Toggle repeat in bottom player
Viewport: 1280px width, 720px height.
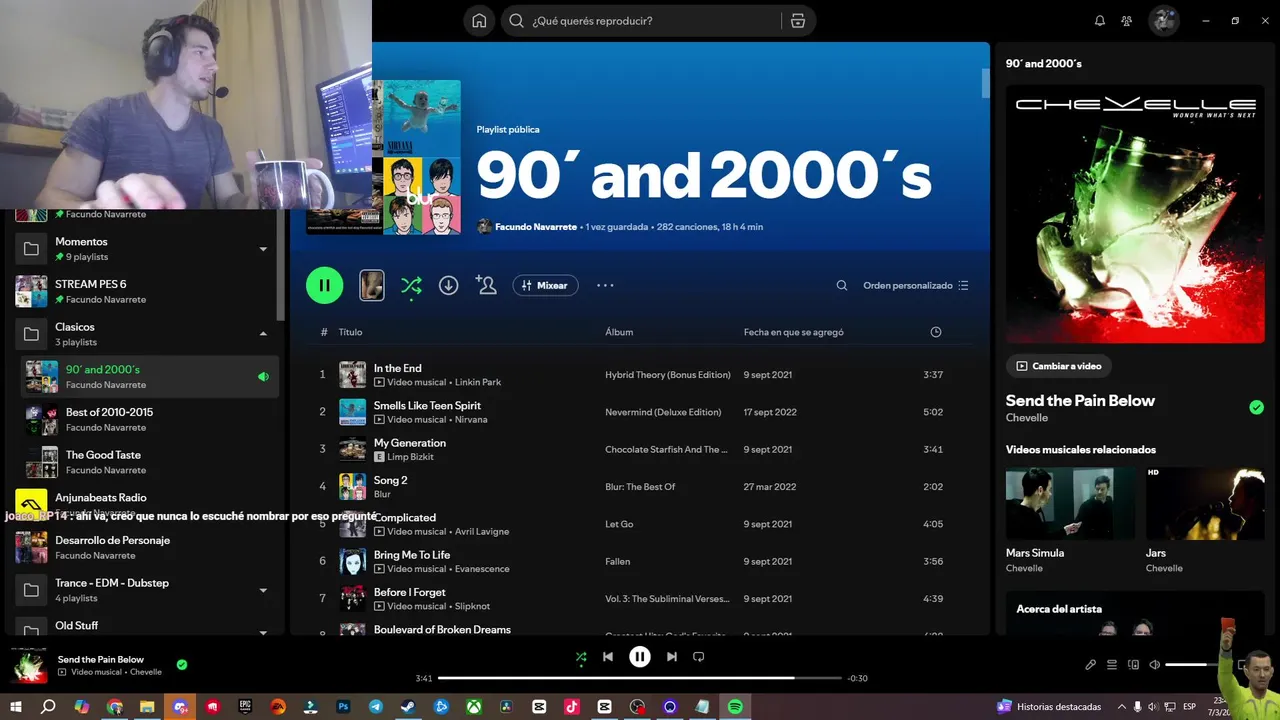699,657
